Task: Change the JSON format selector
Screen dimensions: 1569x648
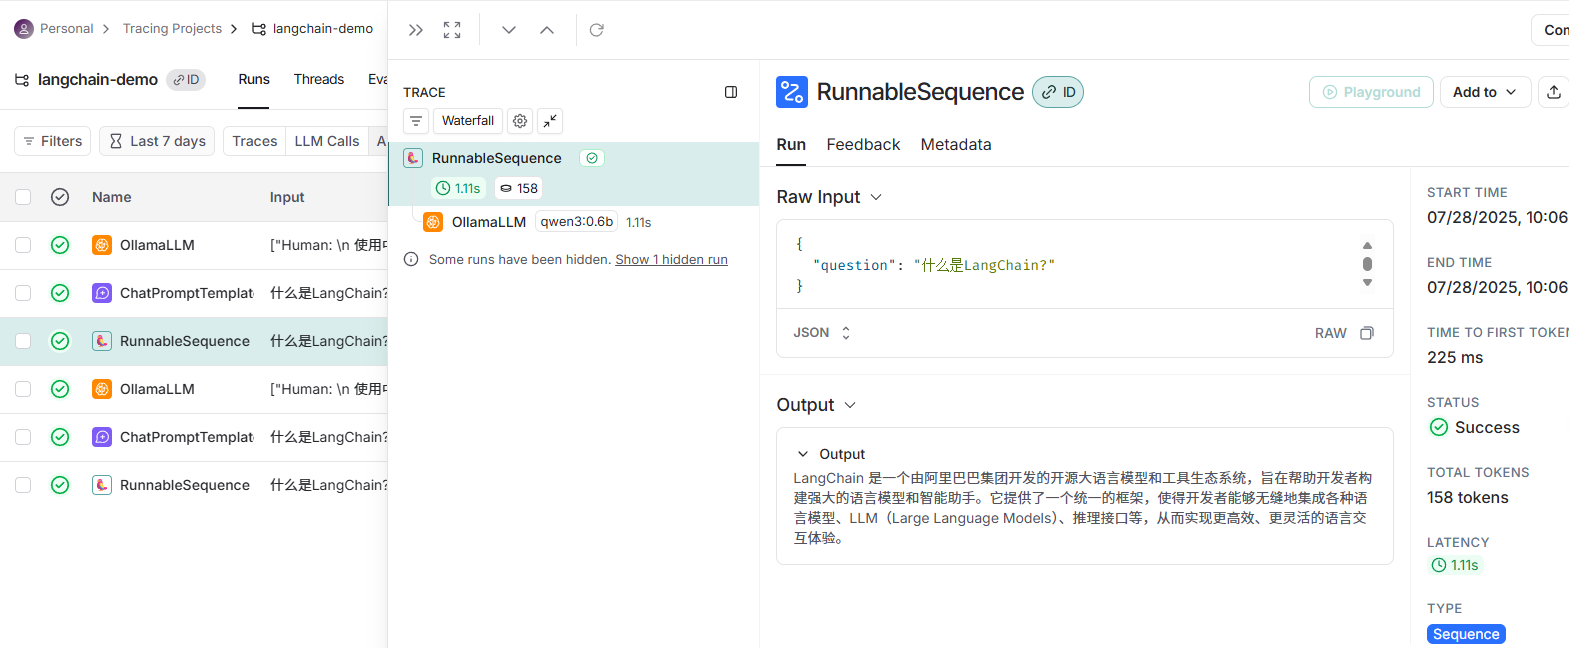Action: click(x=822, y=333)
